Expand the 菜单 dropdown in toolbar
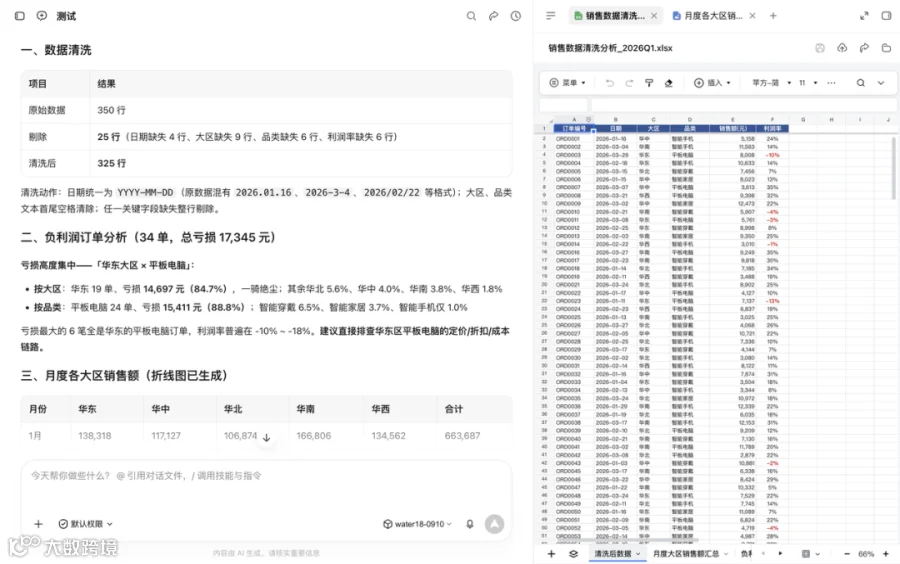 [x=568, y=83]
